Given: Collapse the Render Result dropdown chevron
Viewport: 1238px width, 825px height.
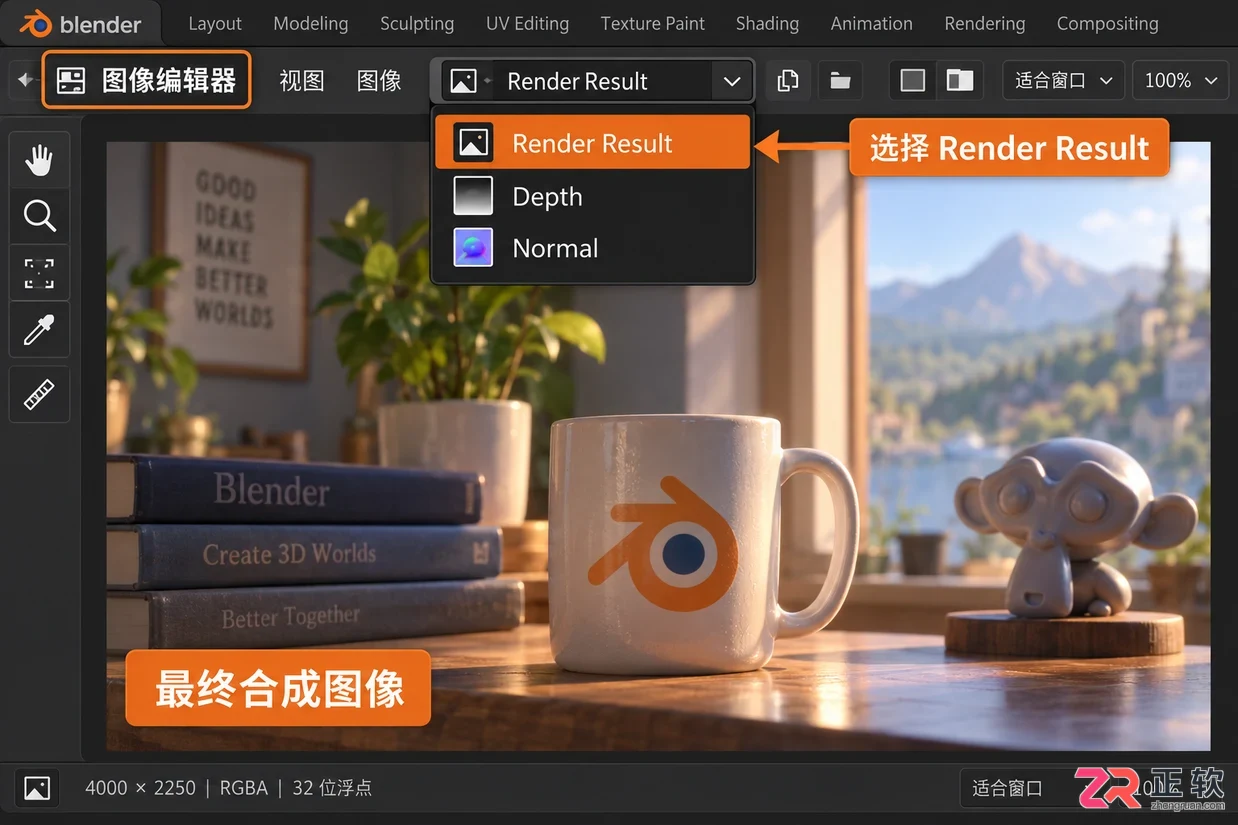Looking at the screenshot, I should click(732, 81).
